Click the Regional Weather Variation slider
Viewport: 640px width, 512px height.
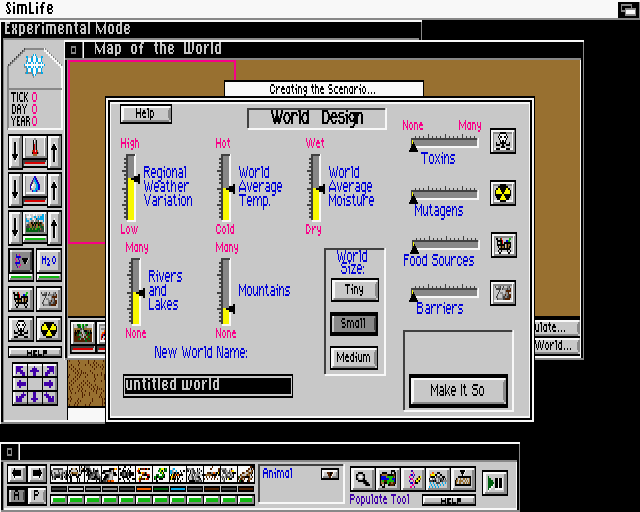[131, 187]
